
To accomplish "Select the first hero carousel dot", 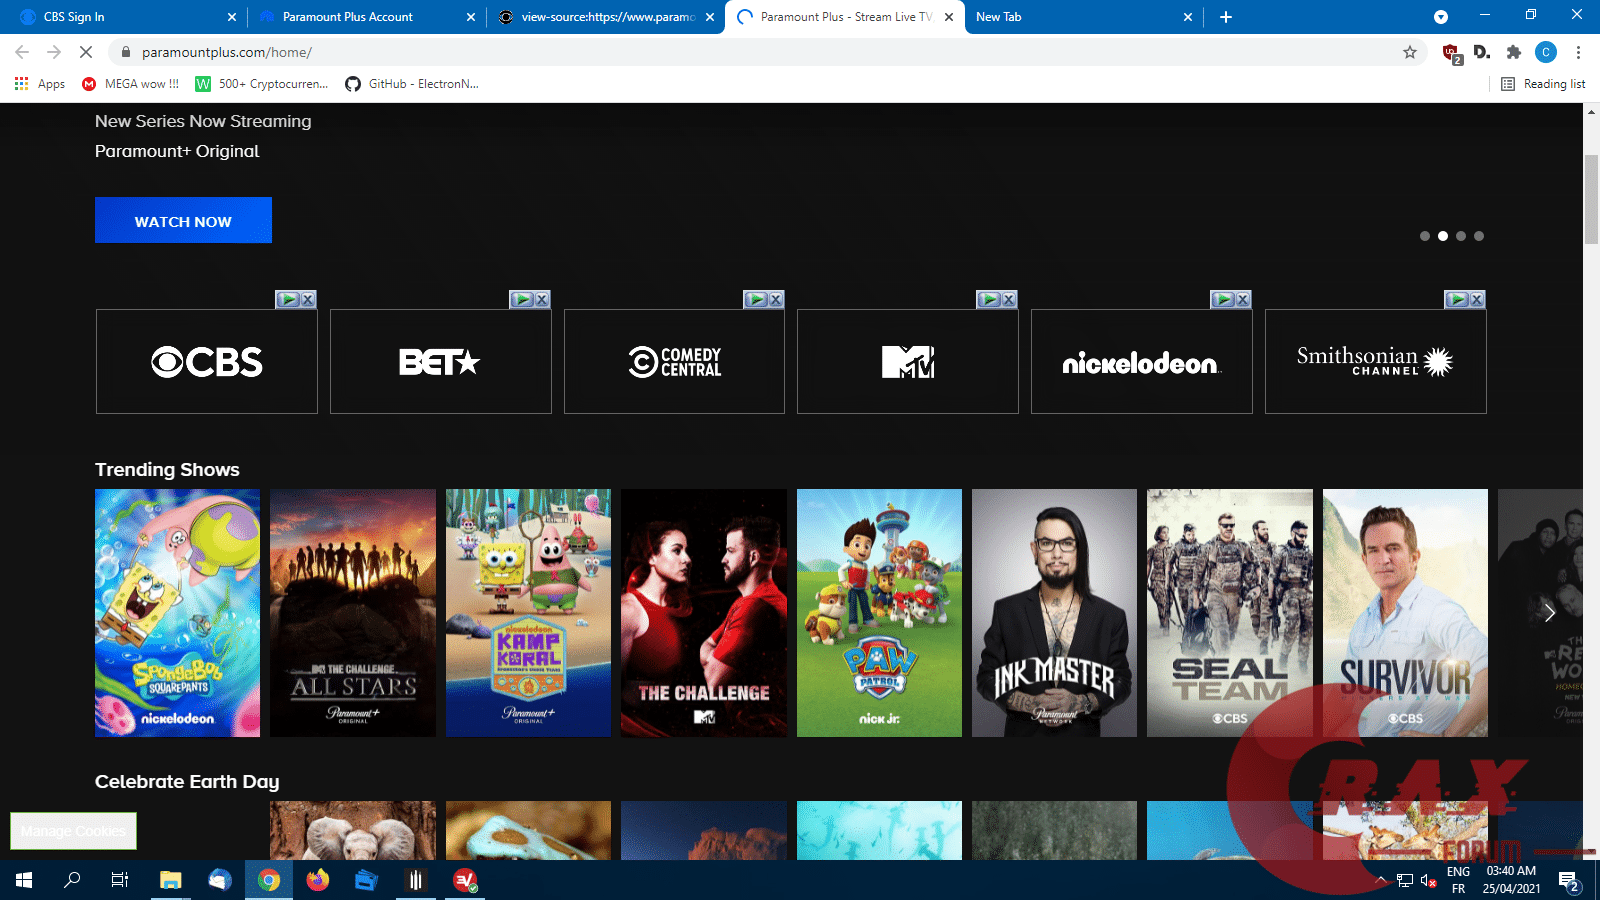I will [x=1425, y=236].
